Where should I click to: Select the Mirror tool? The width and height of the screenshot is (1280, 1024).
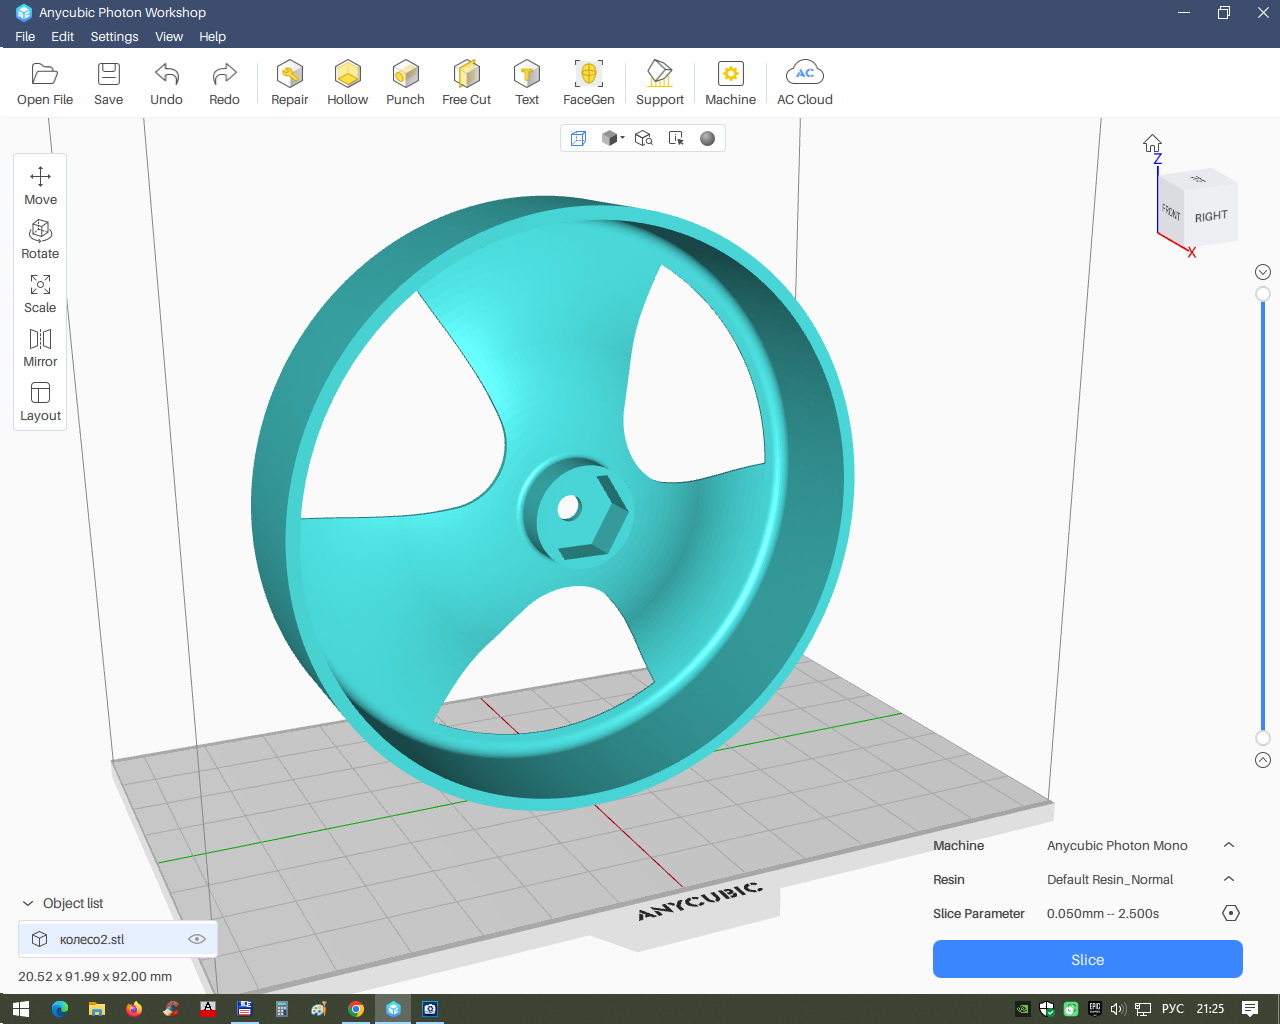40,347
